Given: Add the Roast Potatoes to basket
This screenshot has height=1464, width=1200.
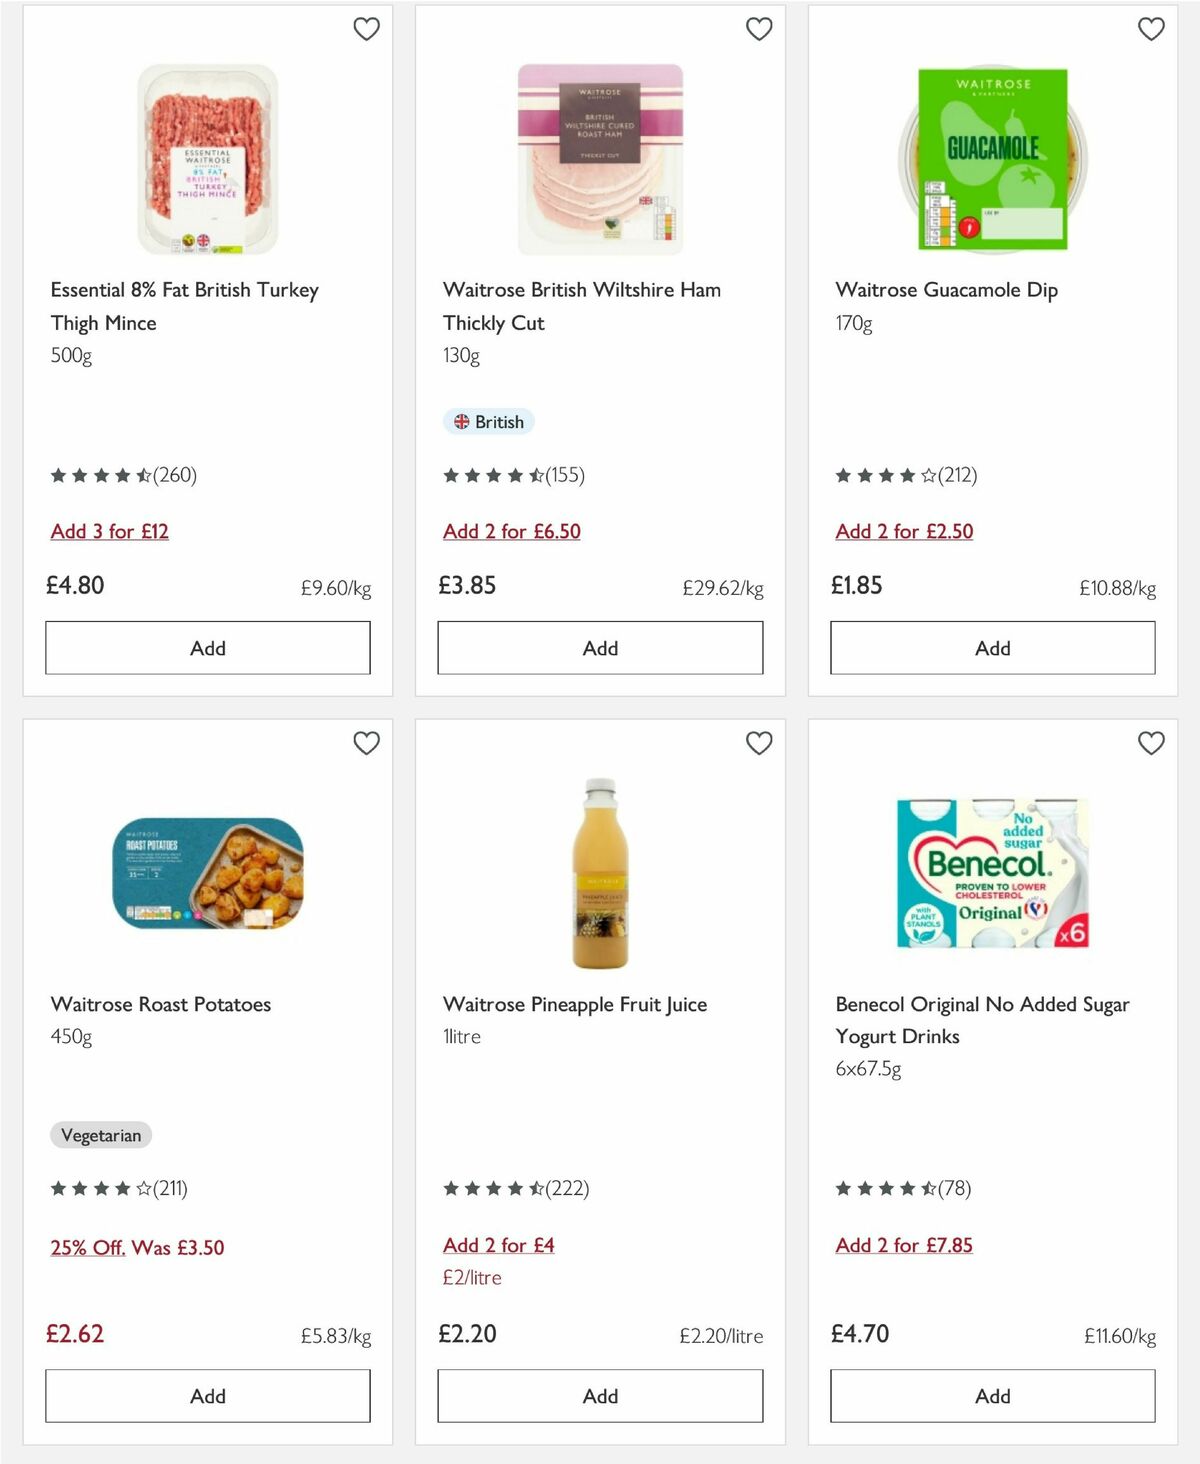Looking at the screenshot, I should pyautogui.click(x=206, y=1395).
